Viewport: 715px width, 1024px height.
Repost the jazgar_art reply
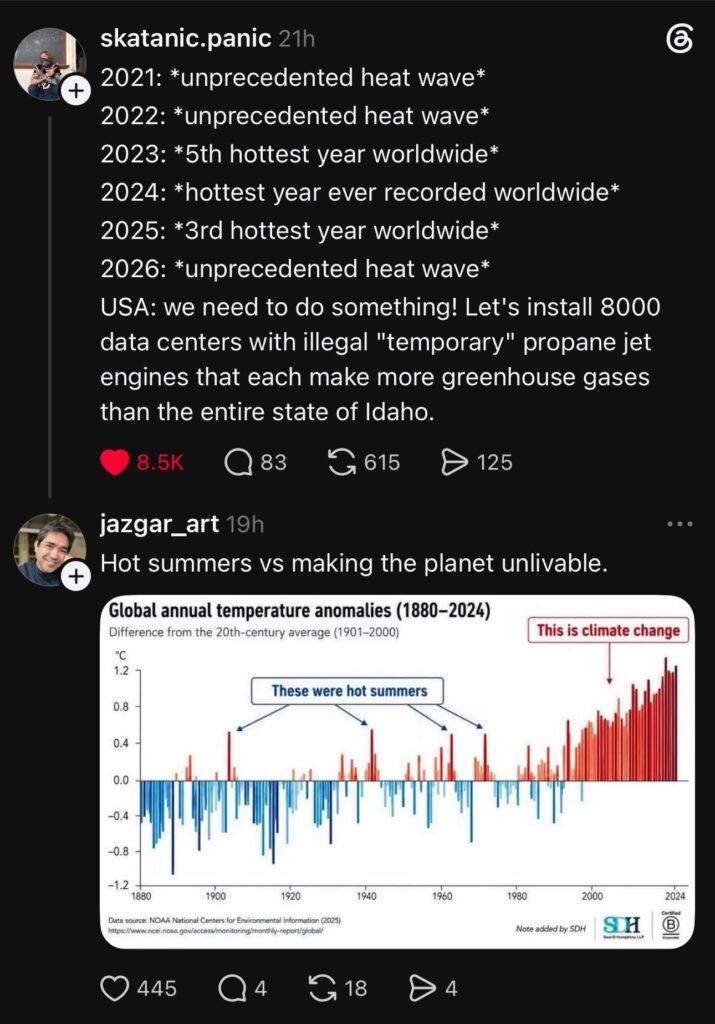click(322, 987)
